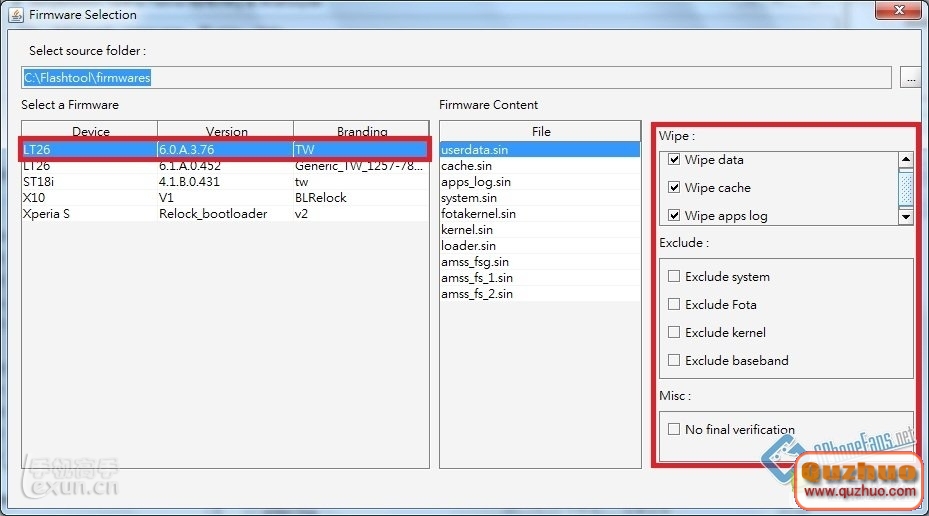The height and width of the screenshot is (516, 929).
Task: Click the source folder path field
Action: [456, 78]
